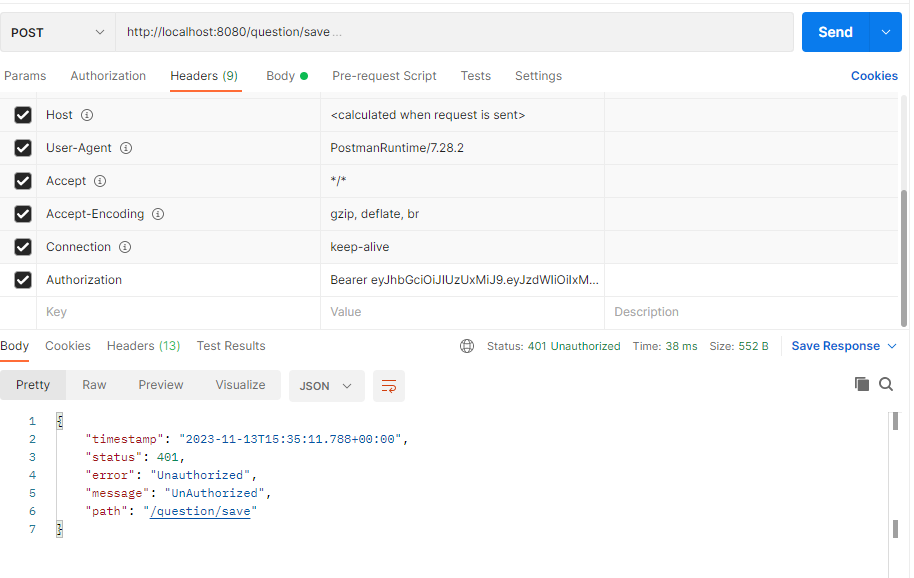914x578 pixels.
Task: Uncheck the Host header
Action: (x=22, y=115)
